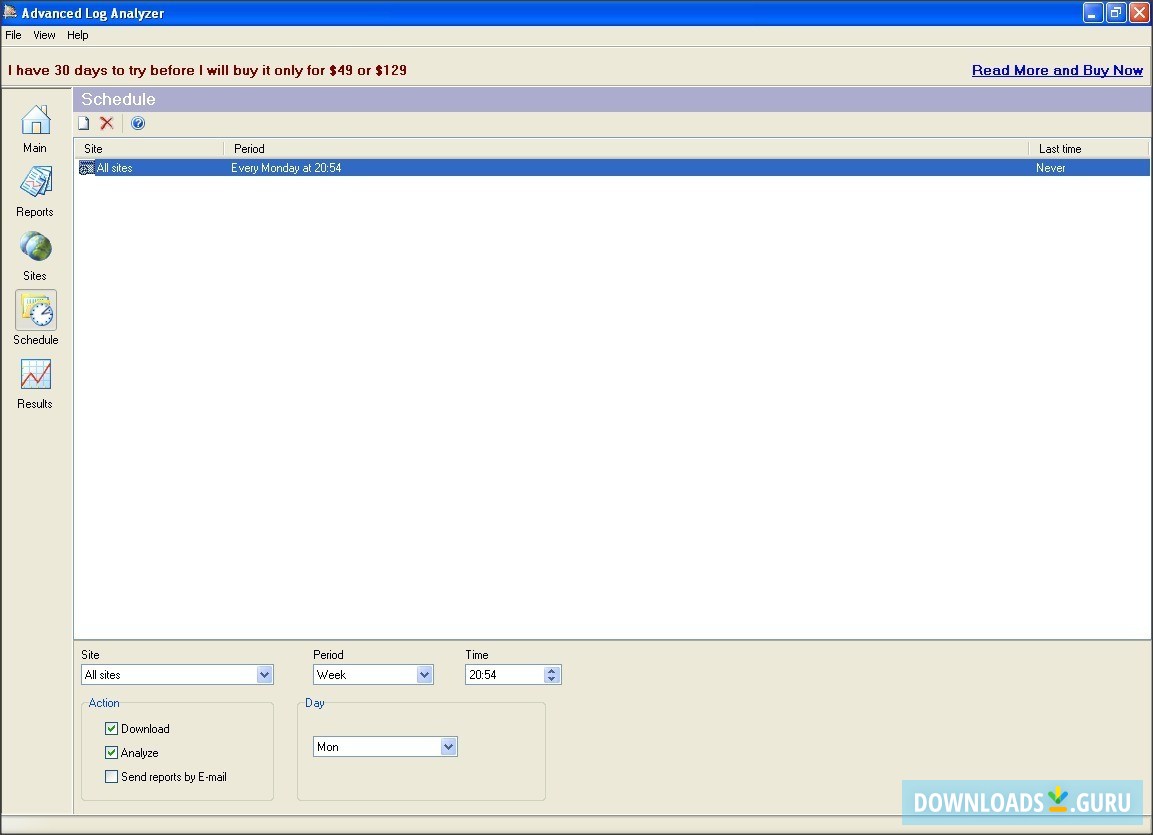Uncheck the Download action checkbox
1153x835 pixels.
(112, 728)
